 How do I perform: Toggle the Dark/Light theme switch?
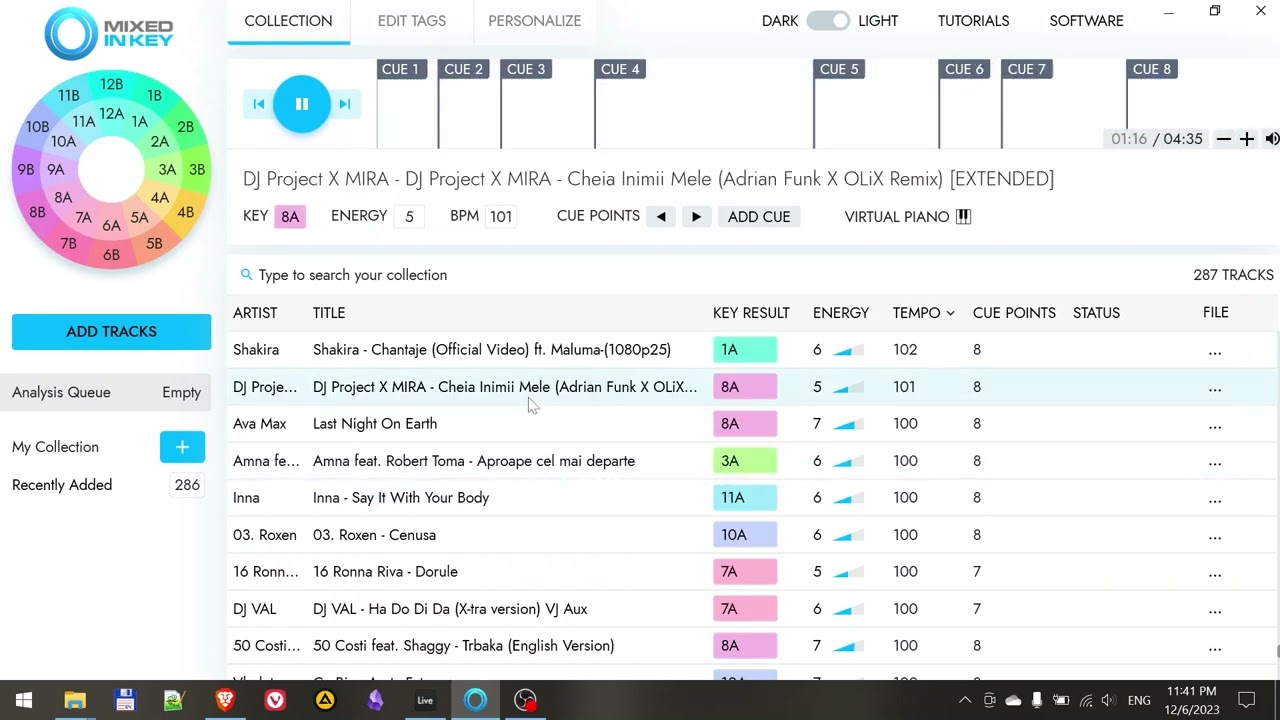828,21
